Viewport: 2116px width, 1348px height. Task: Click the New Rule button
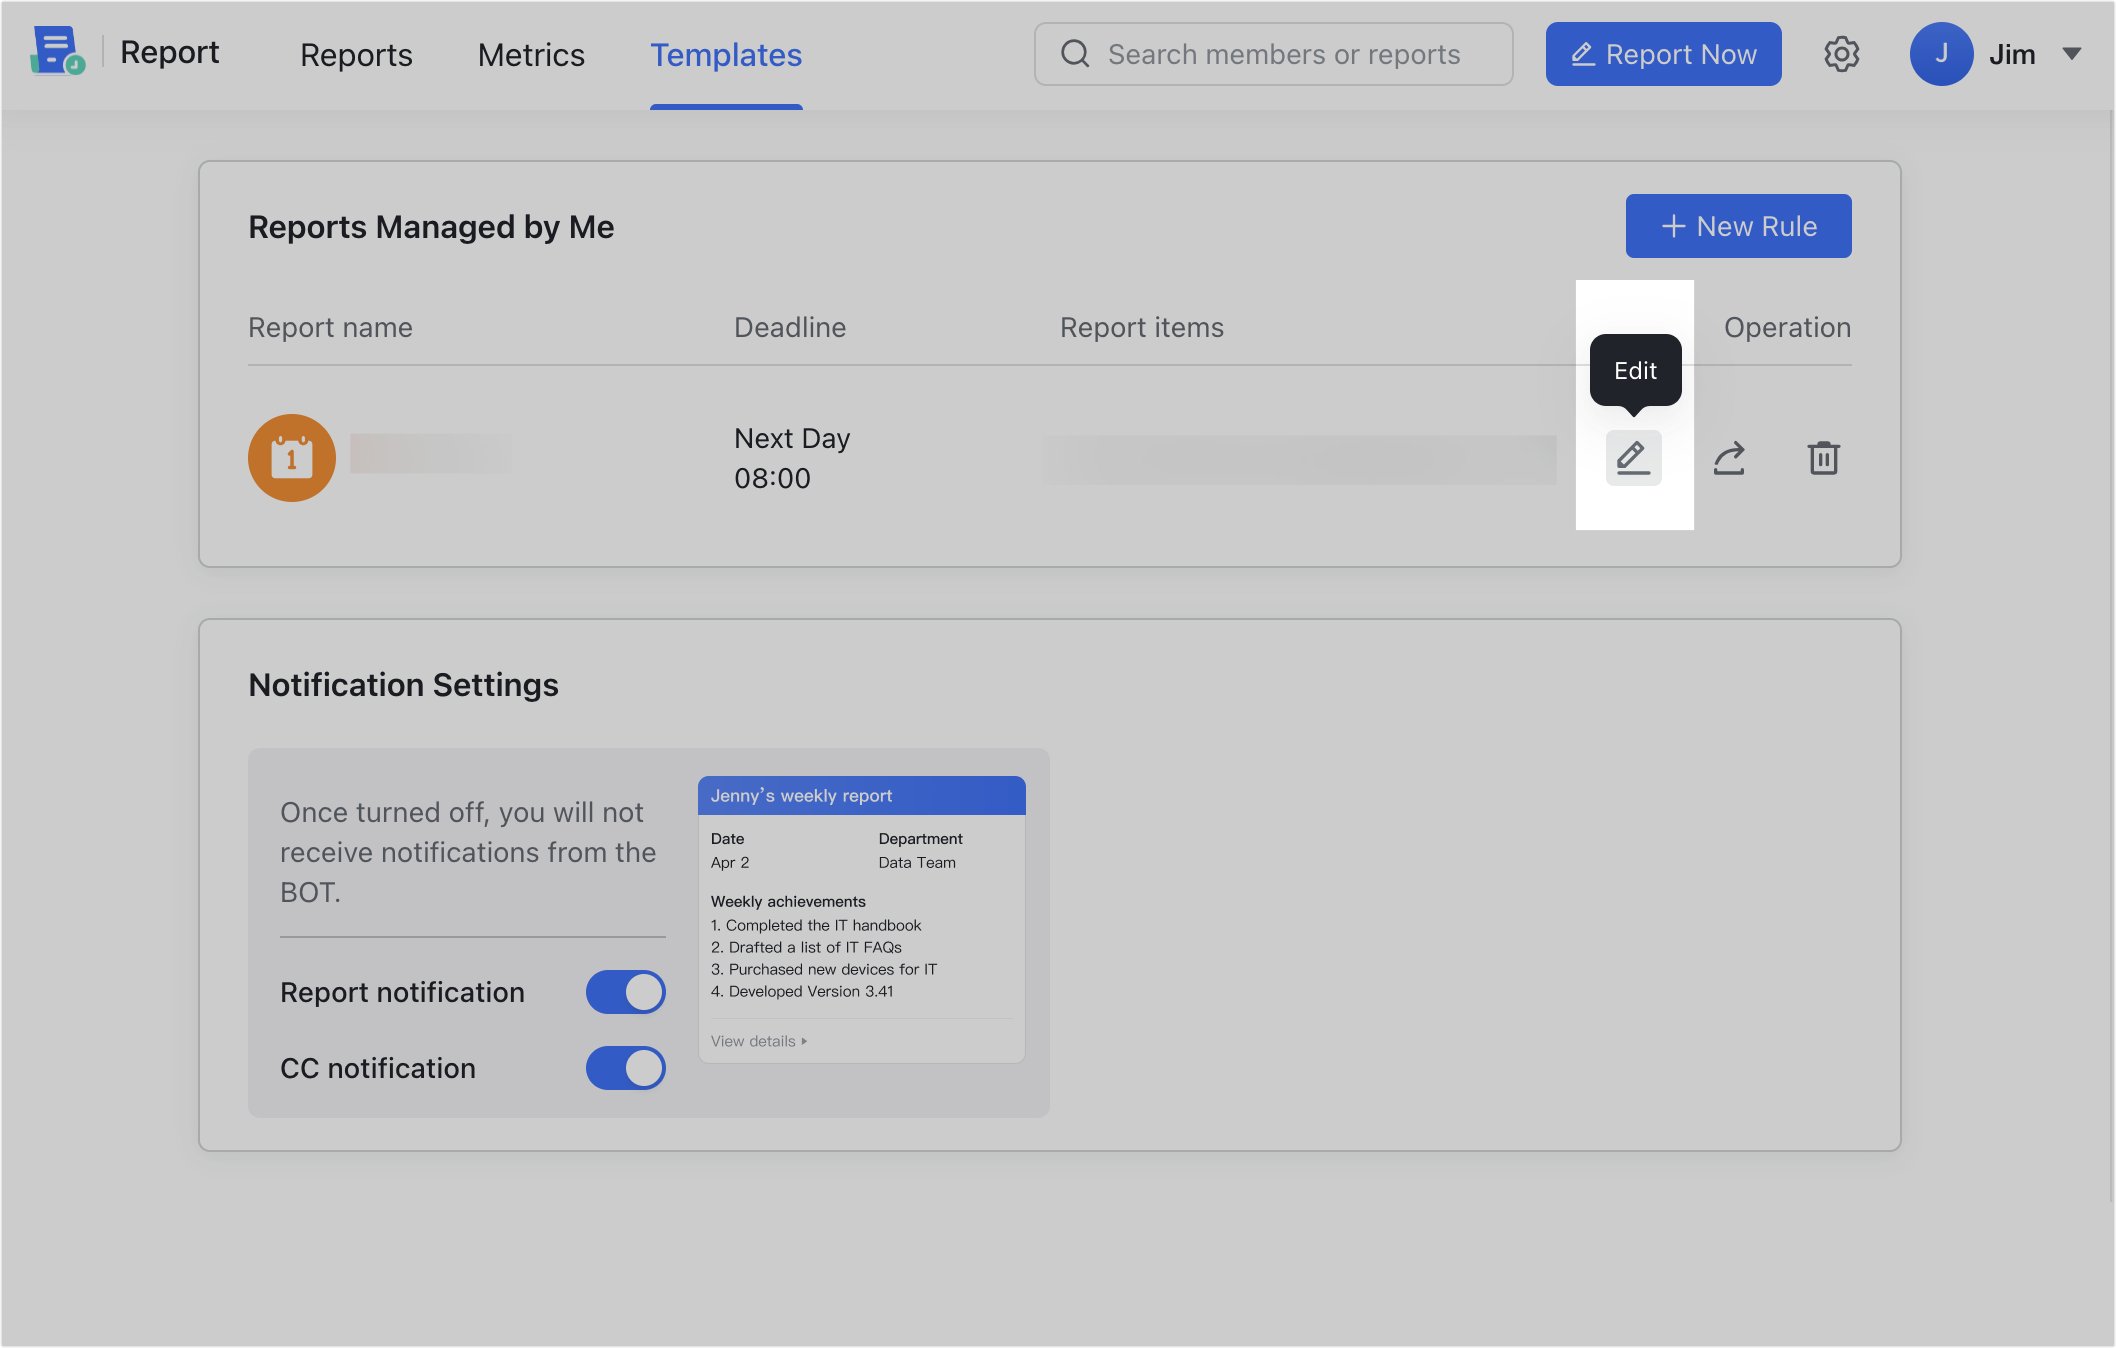1738,226
